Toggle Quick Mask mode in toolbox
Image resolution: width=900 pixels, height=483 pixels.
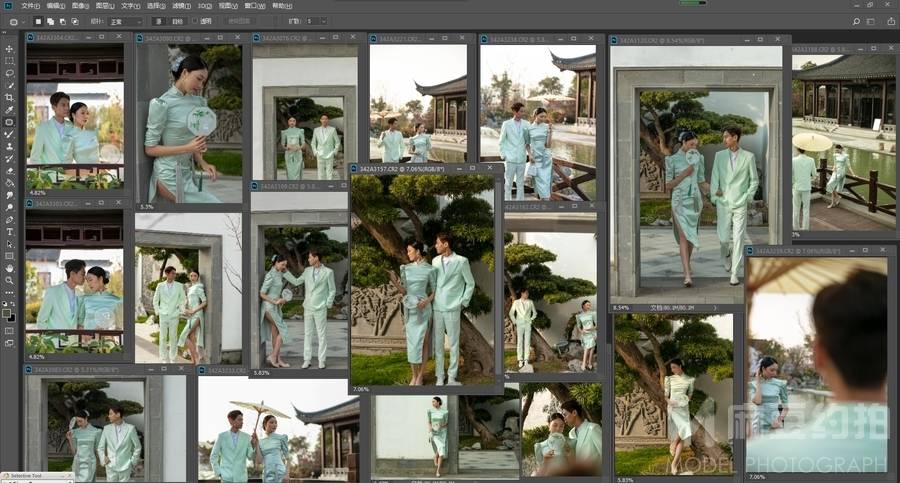click(x=9, y=331)
